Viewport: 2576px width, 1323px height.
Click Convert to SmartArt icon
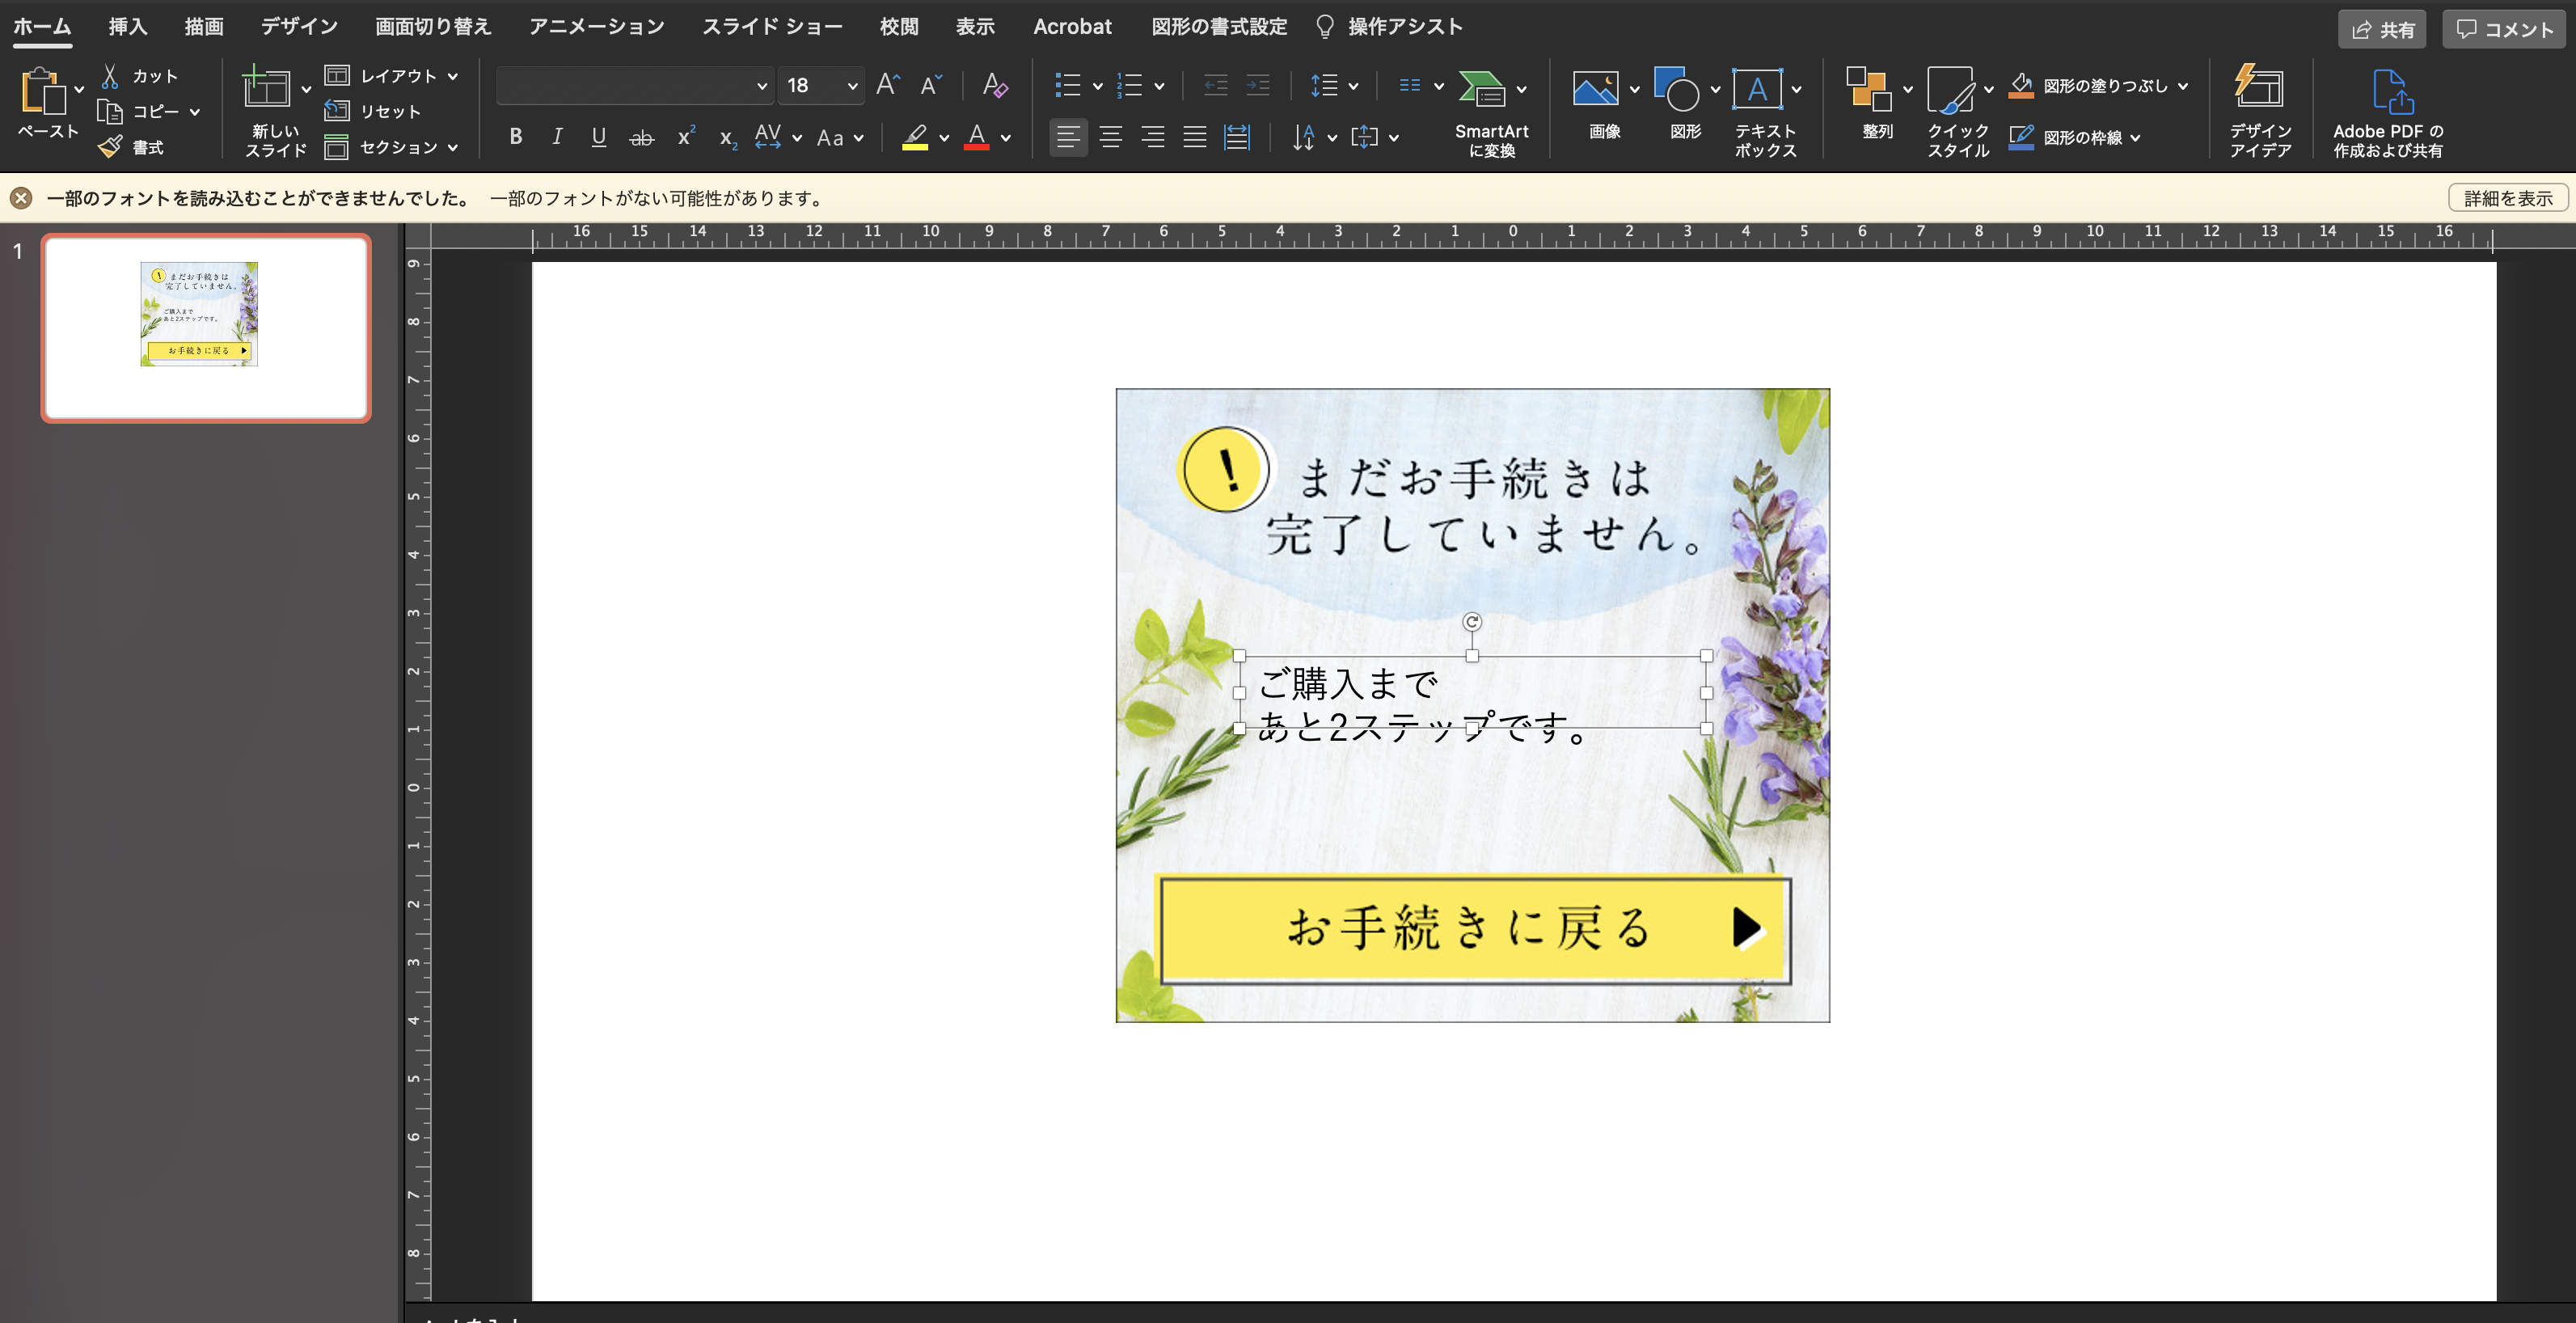1481,88
